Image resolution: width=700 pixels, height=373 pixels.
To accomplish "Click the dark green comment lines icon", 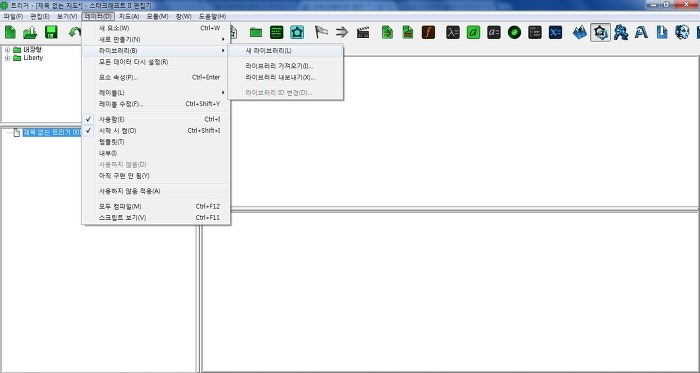I will (x=277, y=32).
